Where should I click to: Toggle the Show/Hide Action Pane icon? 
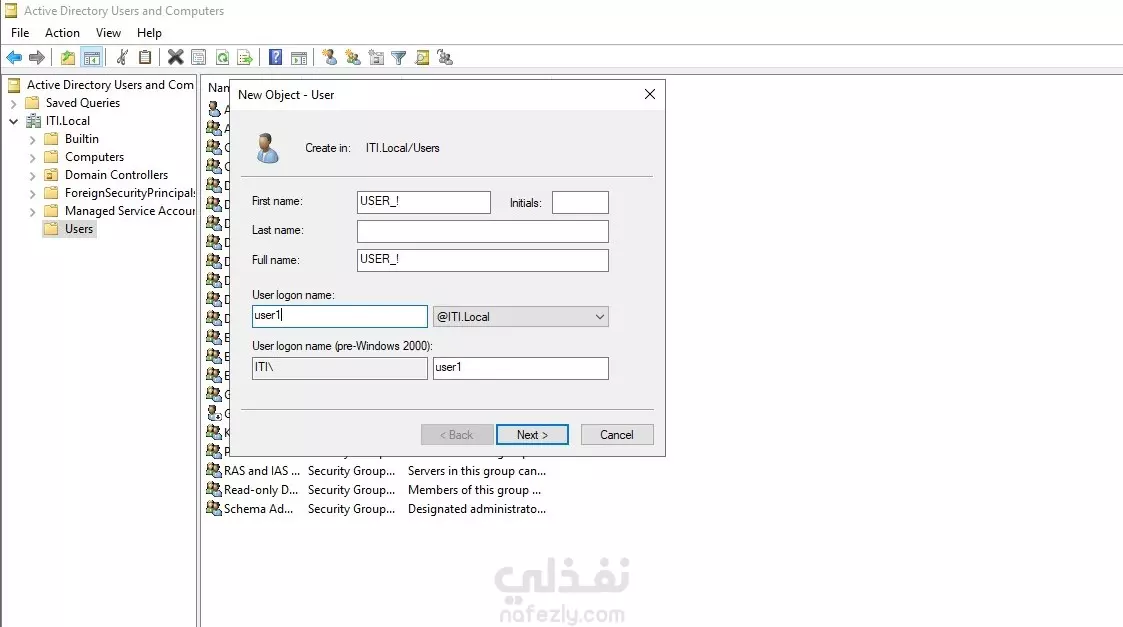coord(299,57)
